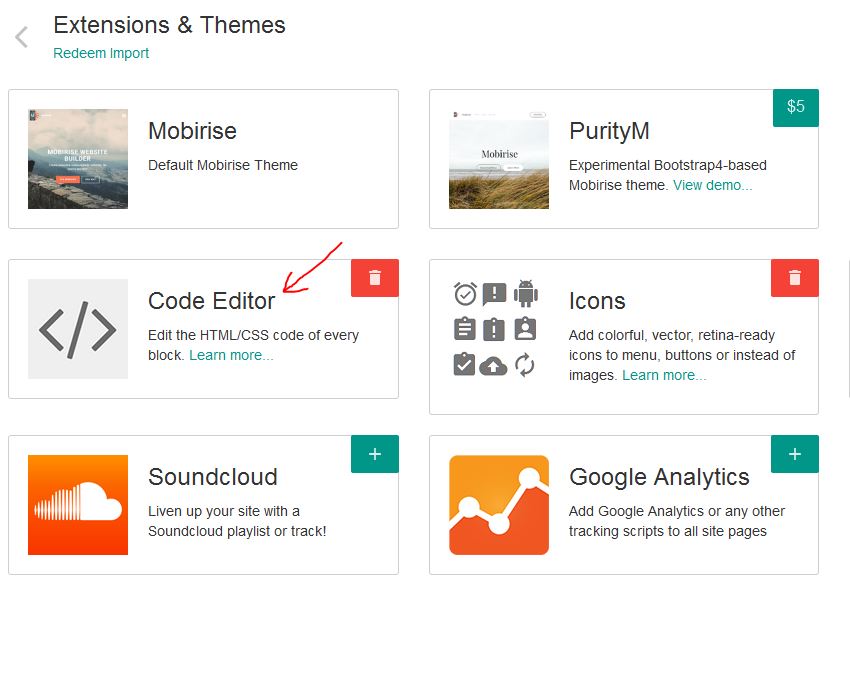The width and height of the screenshot is (850, 691).
Task: Remove the Code Editor extension via trash icon
Action: click(375, 278)
